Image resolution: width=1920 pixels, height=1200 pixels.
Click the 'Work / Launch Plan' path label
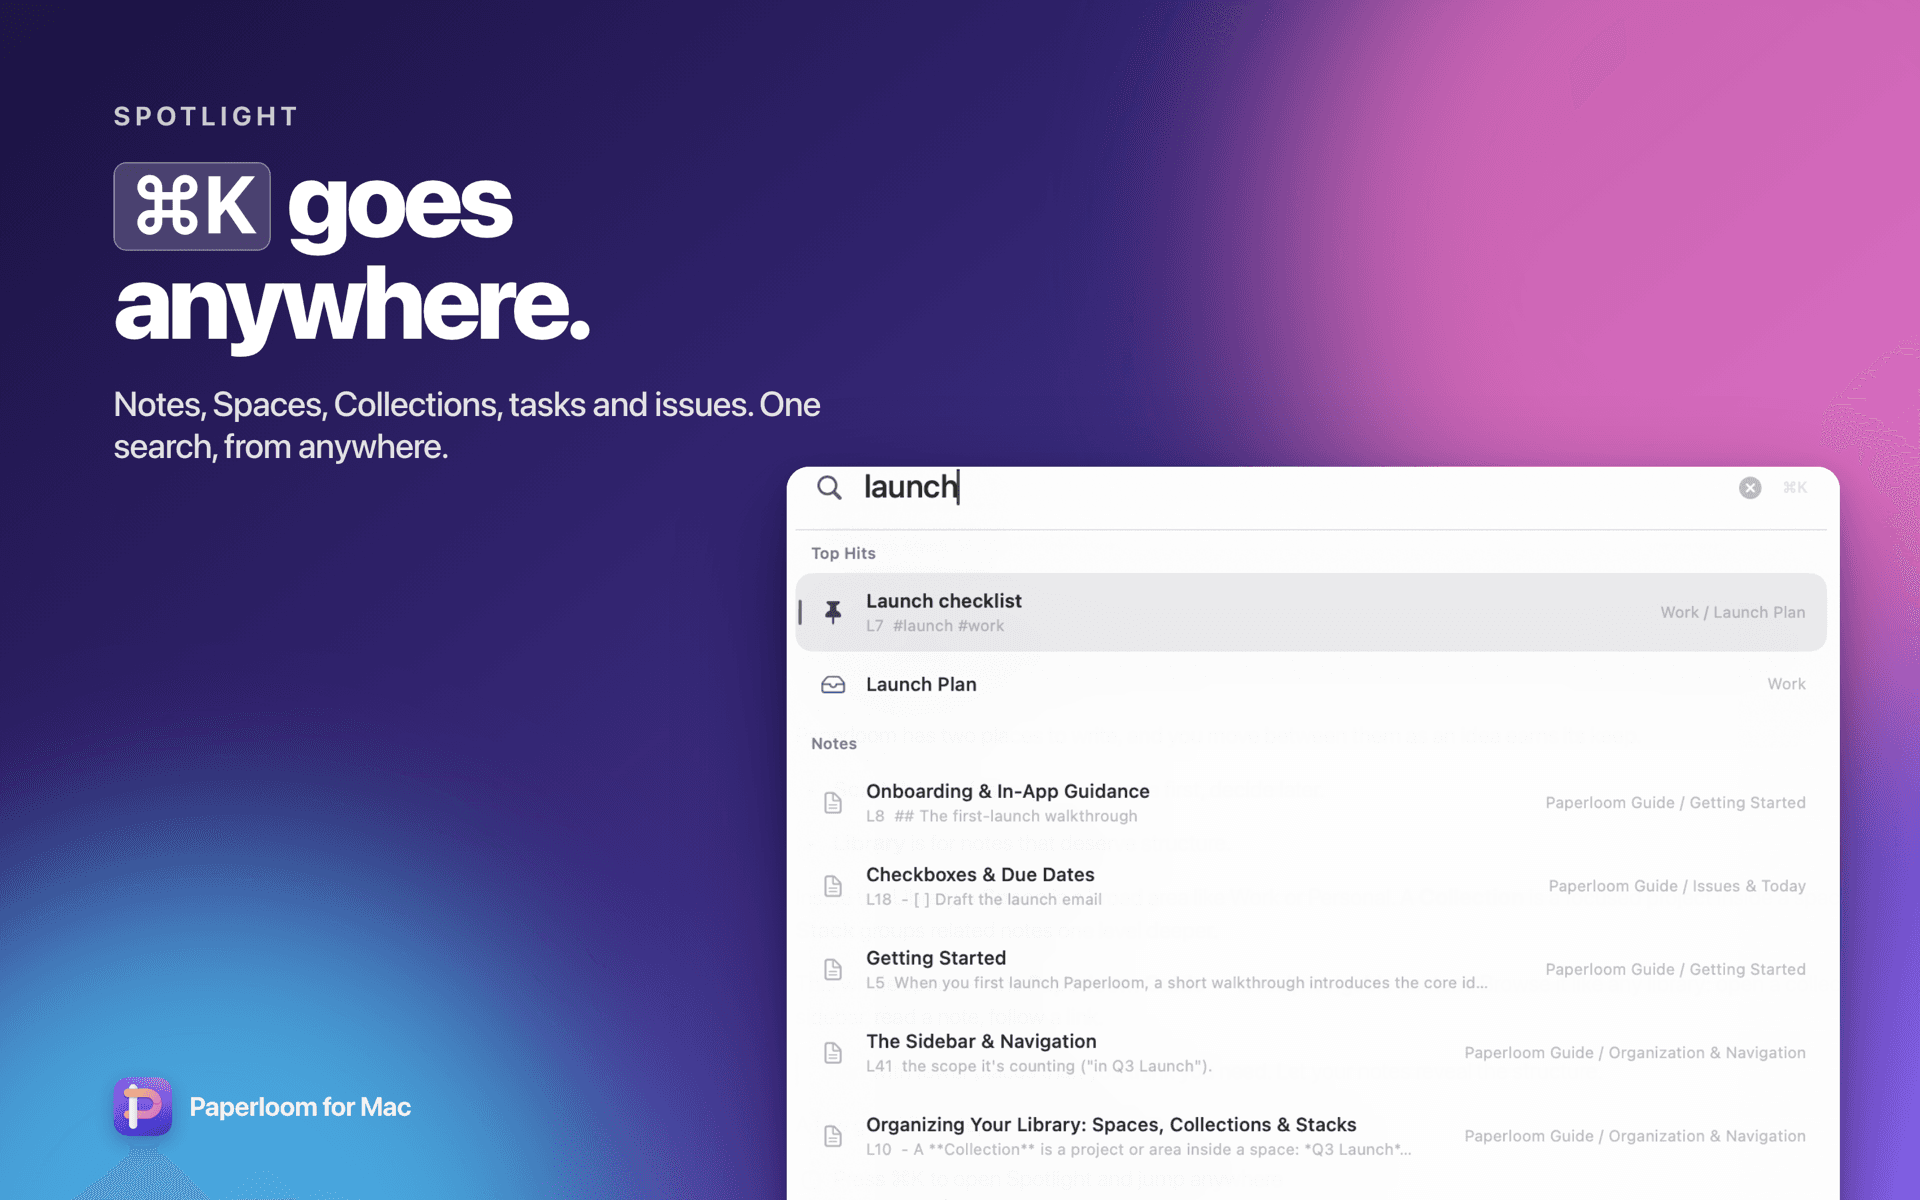point(1733,612)
